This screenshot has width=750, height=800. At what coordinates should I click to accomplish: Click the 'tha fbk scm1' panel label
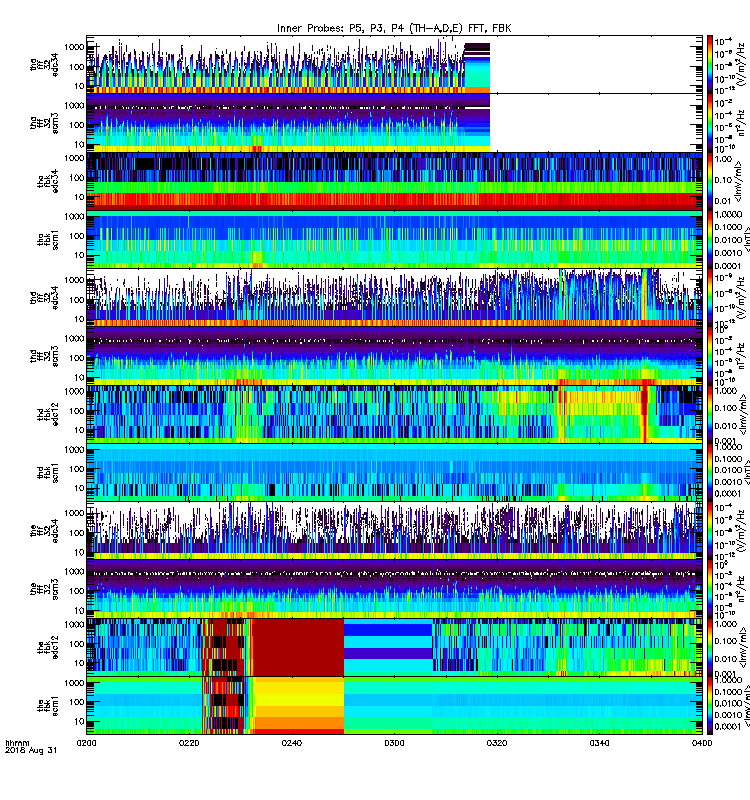(48, 240)
